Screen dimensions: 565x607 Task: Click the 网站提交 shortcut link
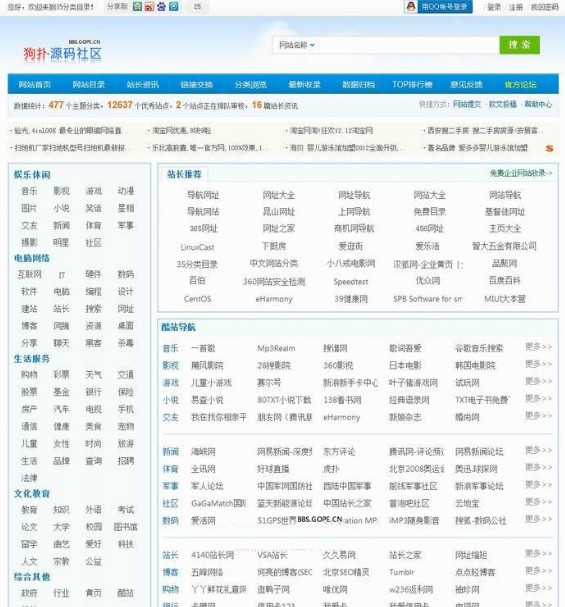pos(467,104)
